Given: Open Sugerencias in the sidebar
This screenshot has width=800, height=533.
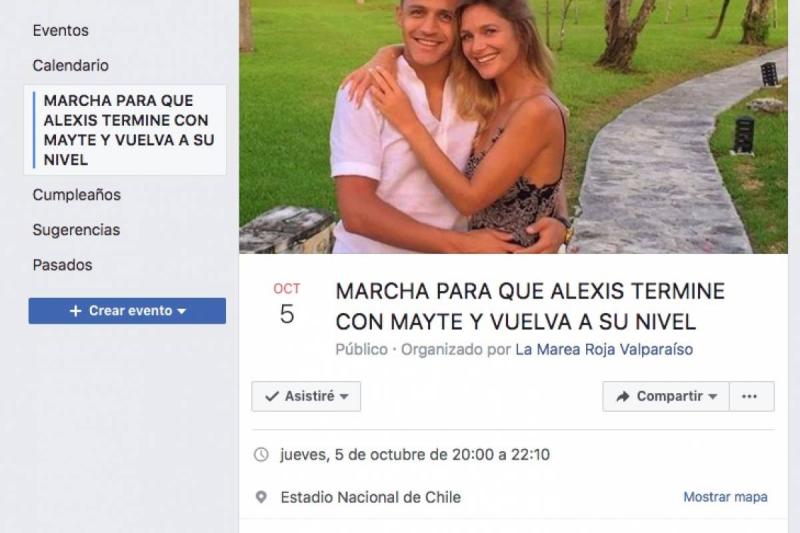Looking at the screenshot, I should tap(76, 230).
